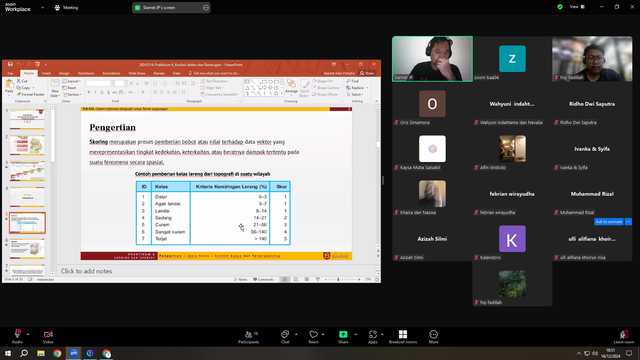Switch to the Slide Show ribbon tab
The width and height of the screenshot is (640, 360).
tap(137, 73)
